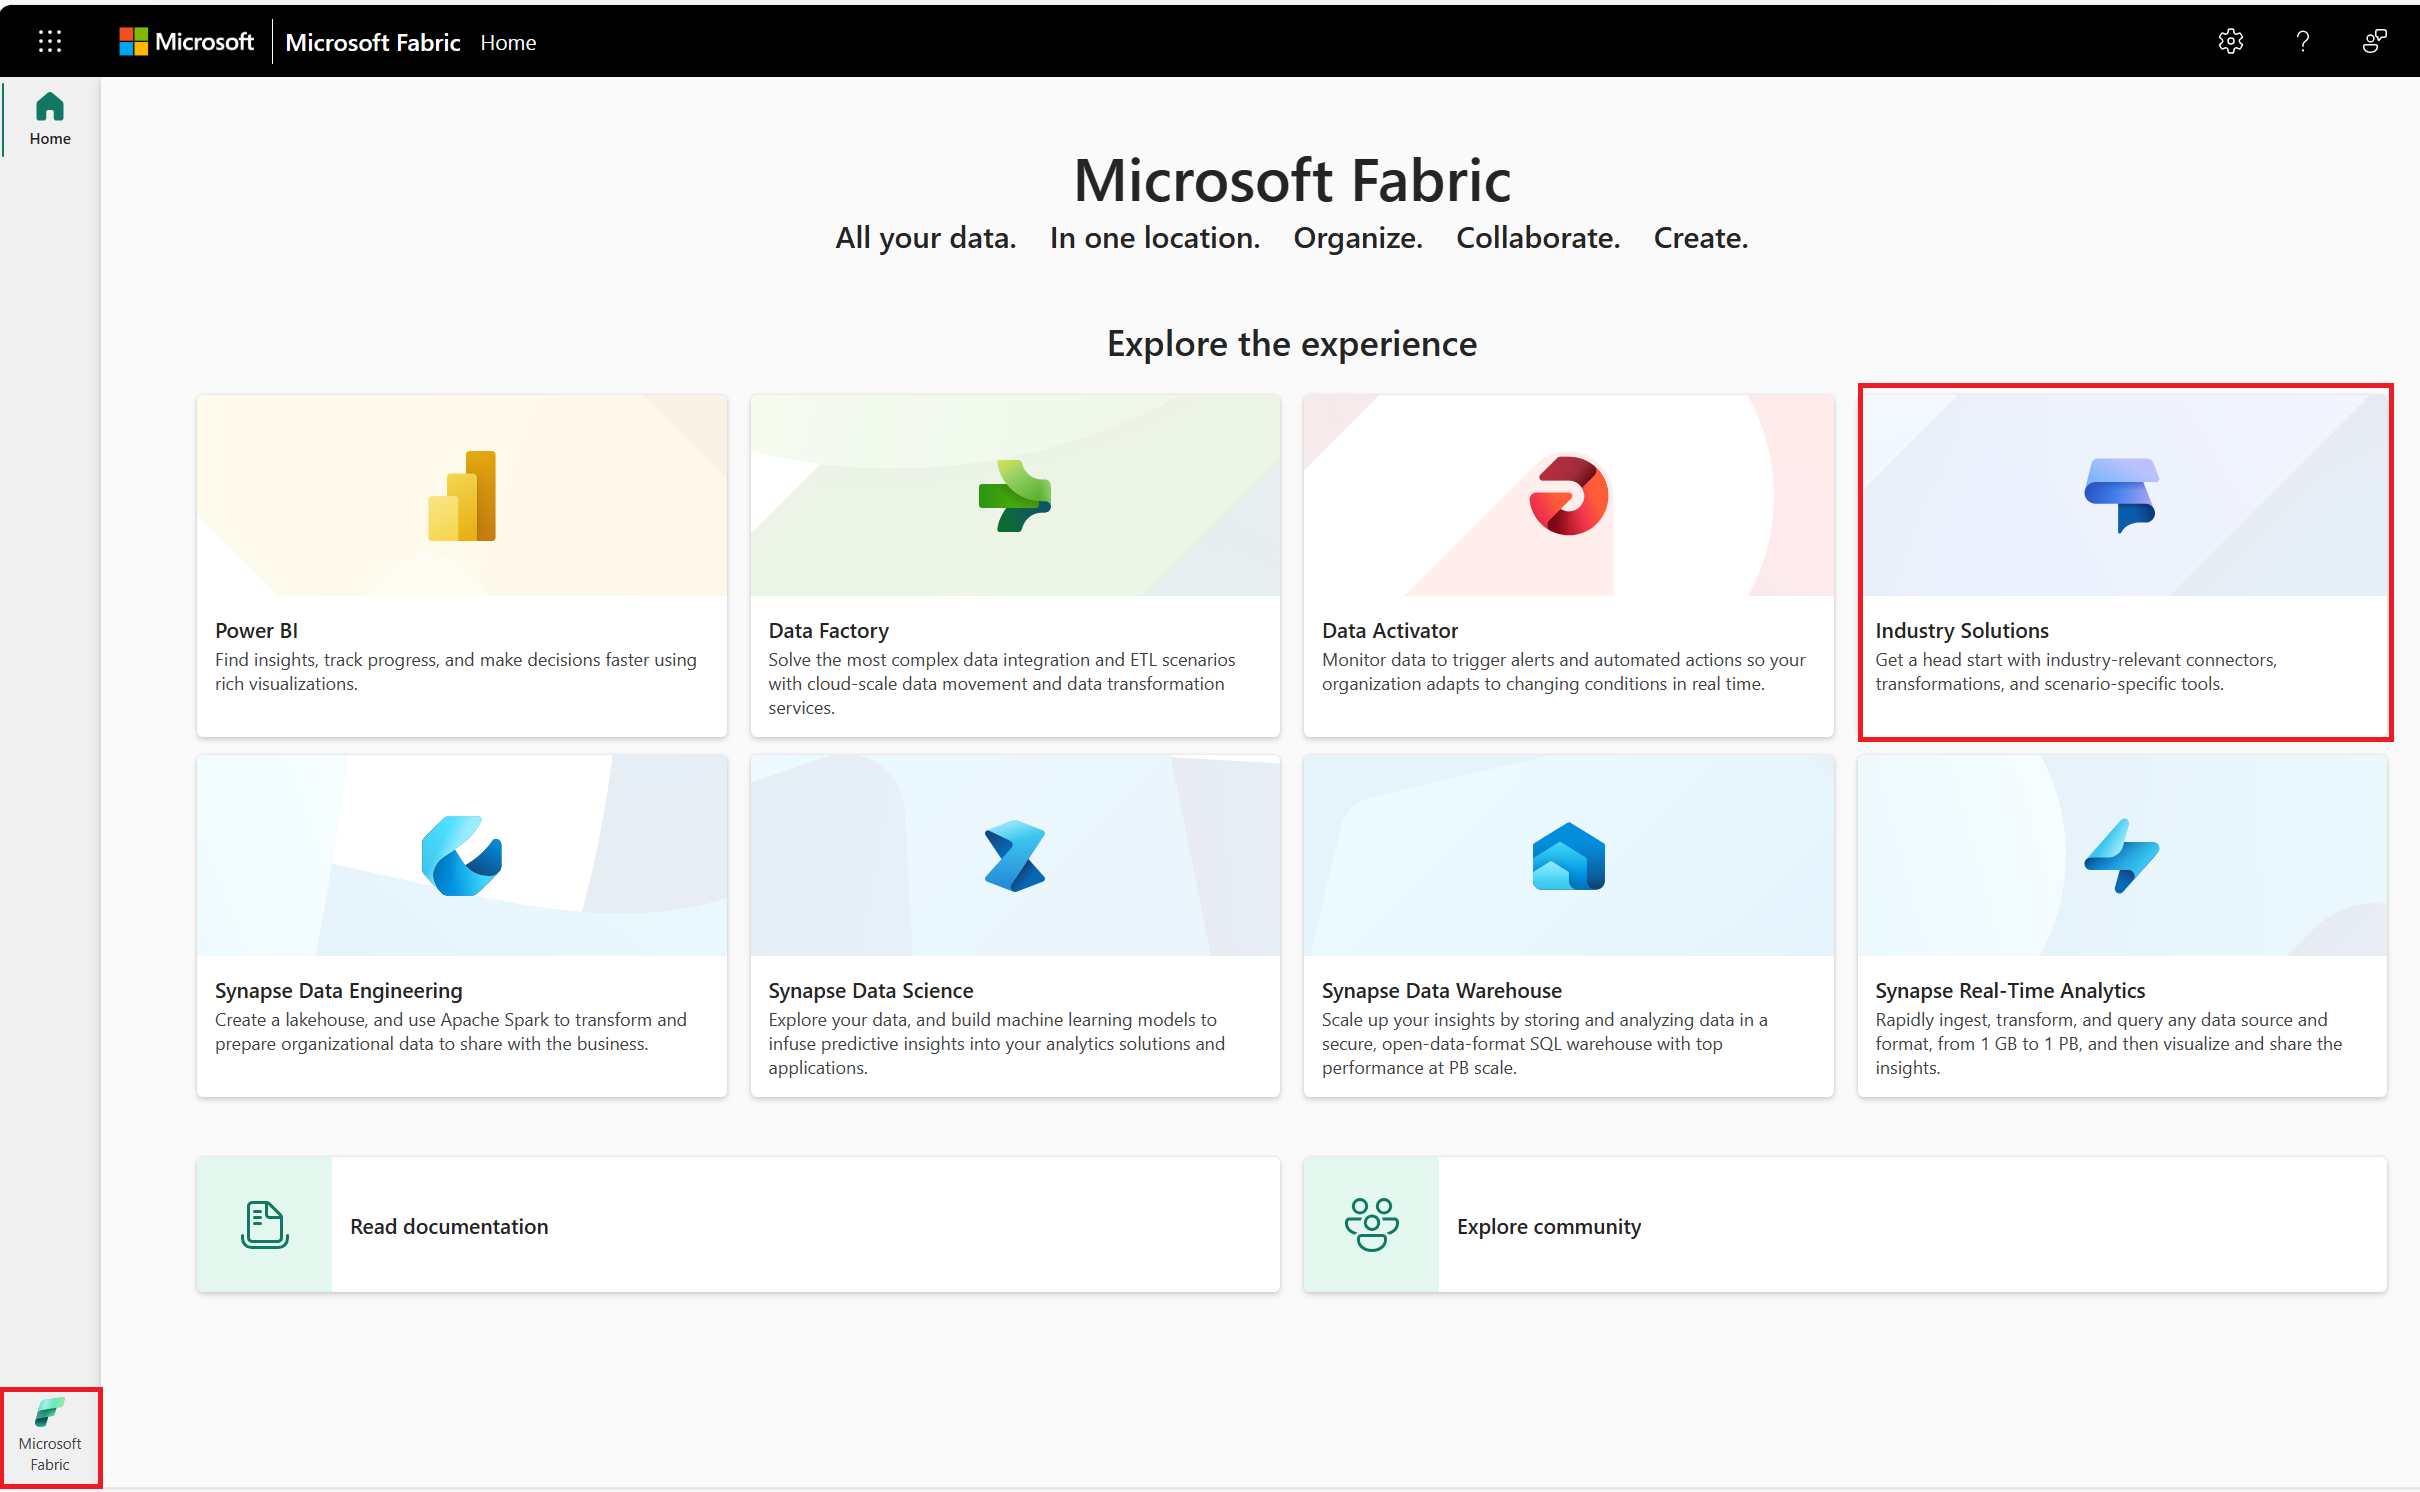This screenshot has width=2420, height=1492.
Task: Open the Data Factory card title
Action: coord(828,630)
